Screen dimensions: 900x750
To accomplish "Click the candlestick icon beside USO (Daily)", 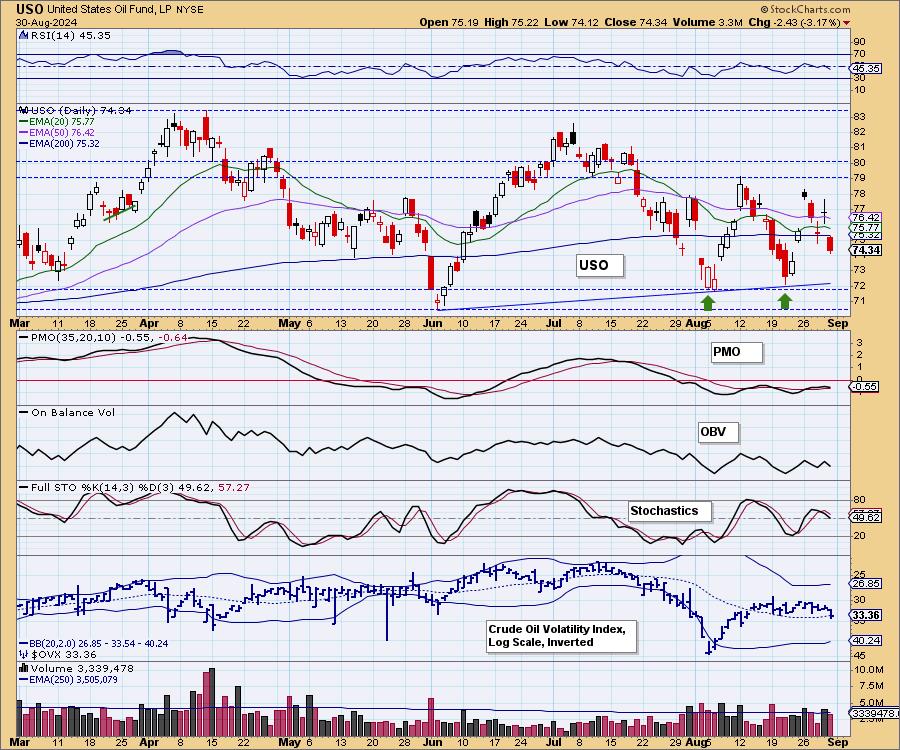I will [24, 110].
